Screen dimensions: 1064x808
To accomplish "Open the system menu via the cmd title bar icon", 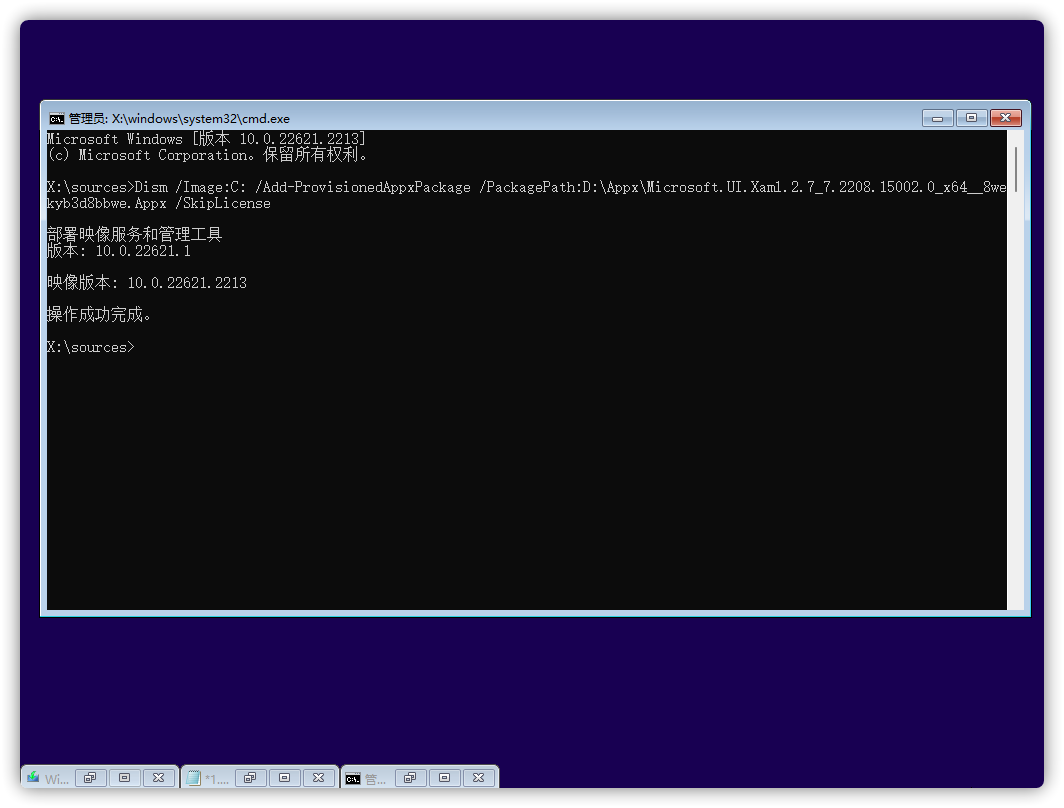I will [57, 118].
